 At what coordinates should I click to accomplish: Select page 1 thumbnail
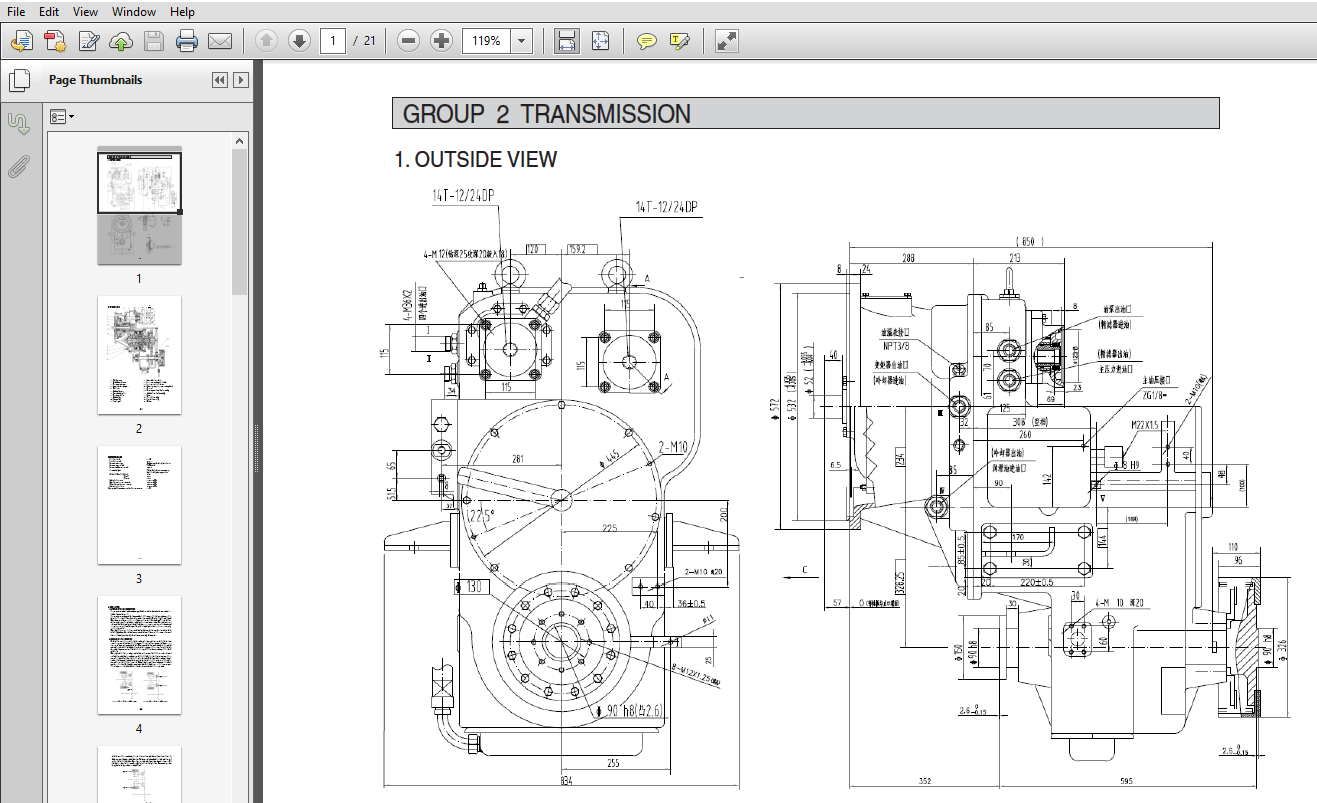[x=139, y=206]
